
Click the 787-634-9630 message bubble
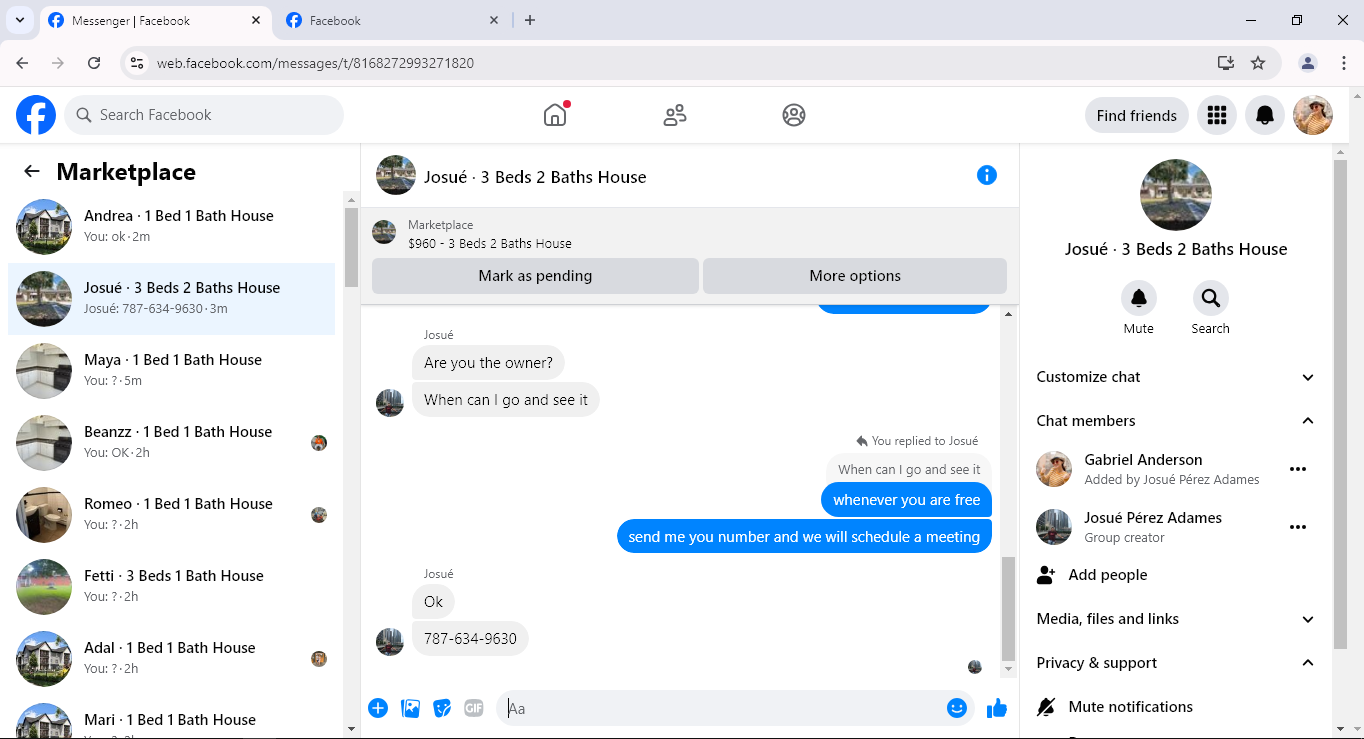point(470,639)
